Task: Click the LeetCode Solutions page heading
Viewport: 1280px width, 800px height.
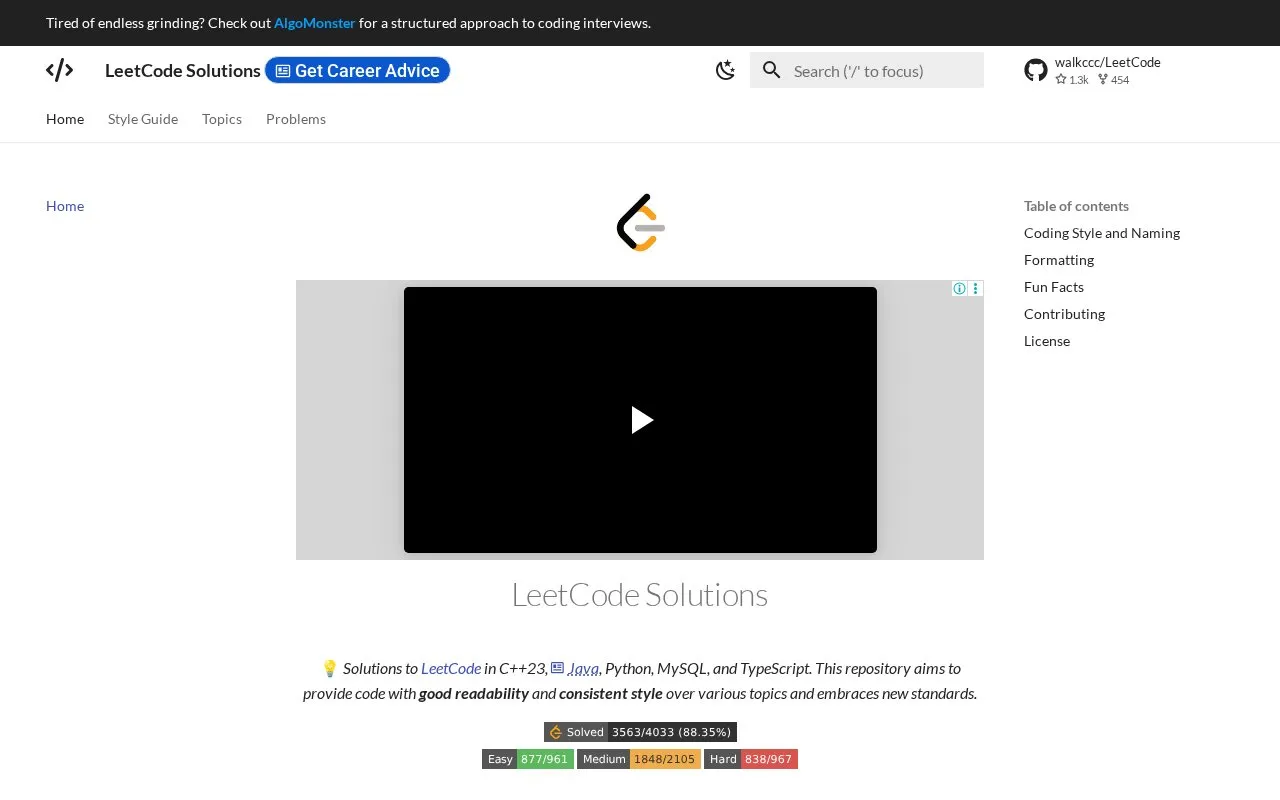Action: point(640,595)
